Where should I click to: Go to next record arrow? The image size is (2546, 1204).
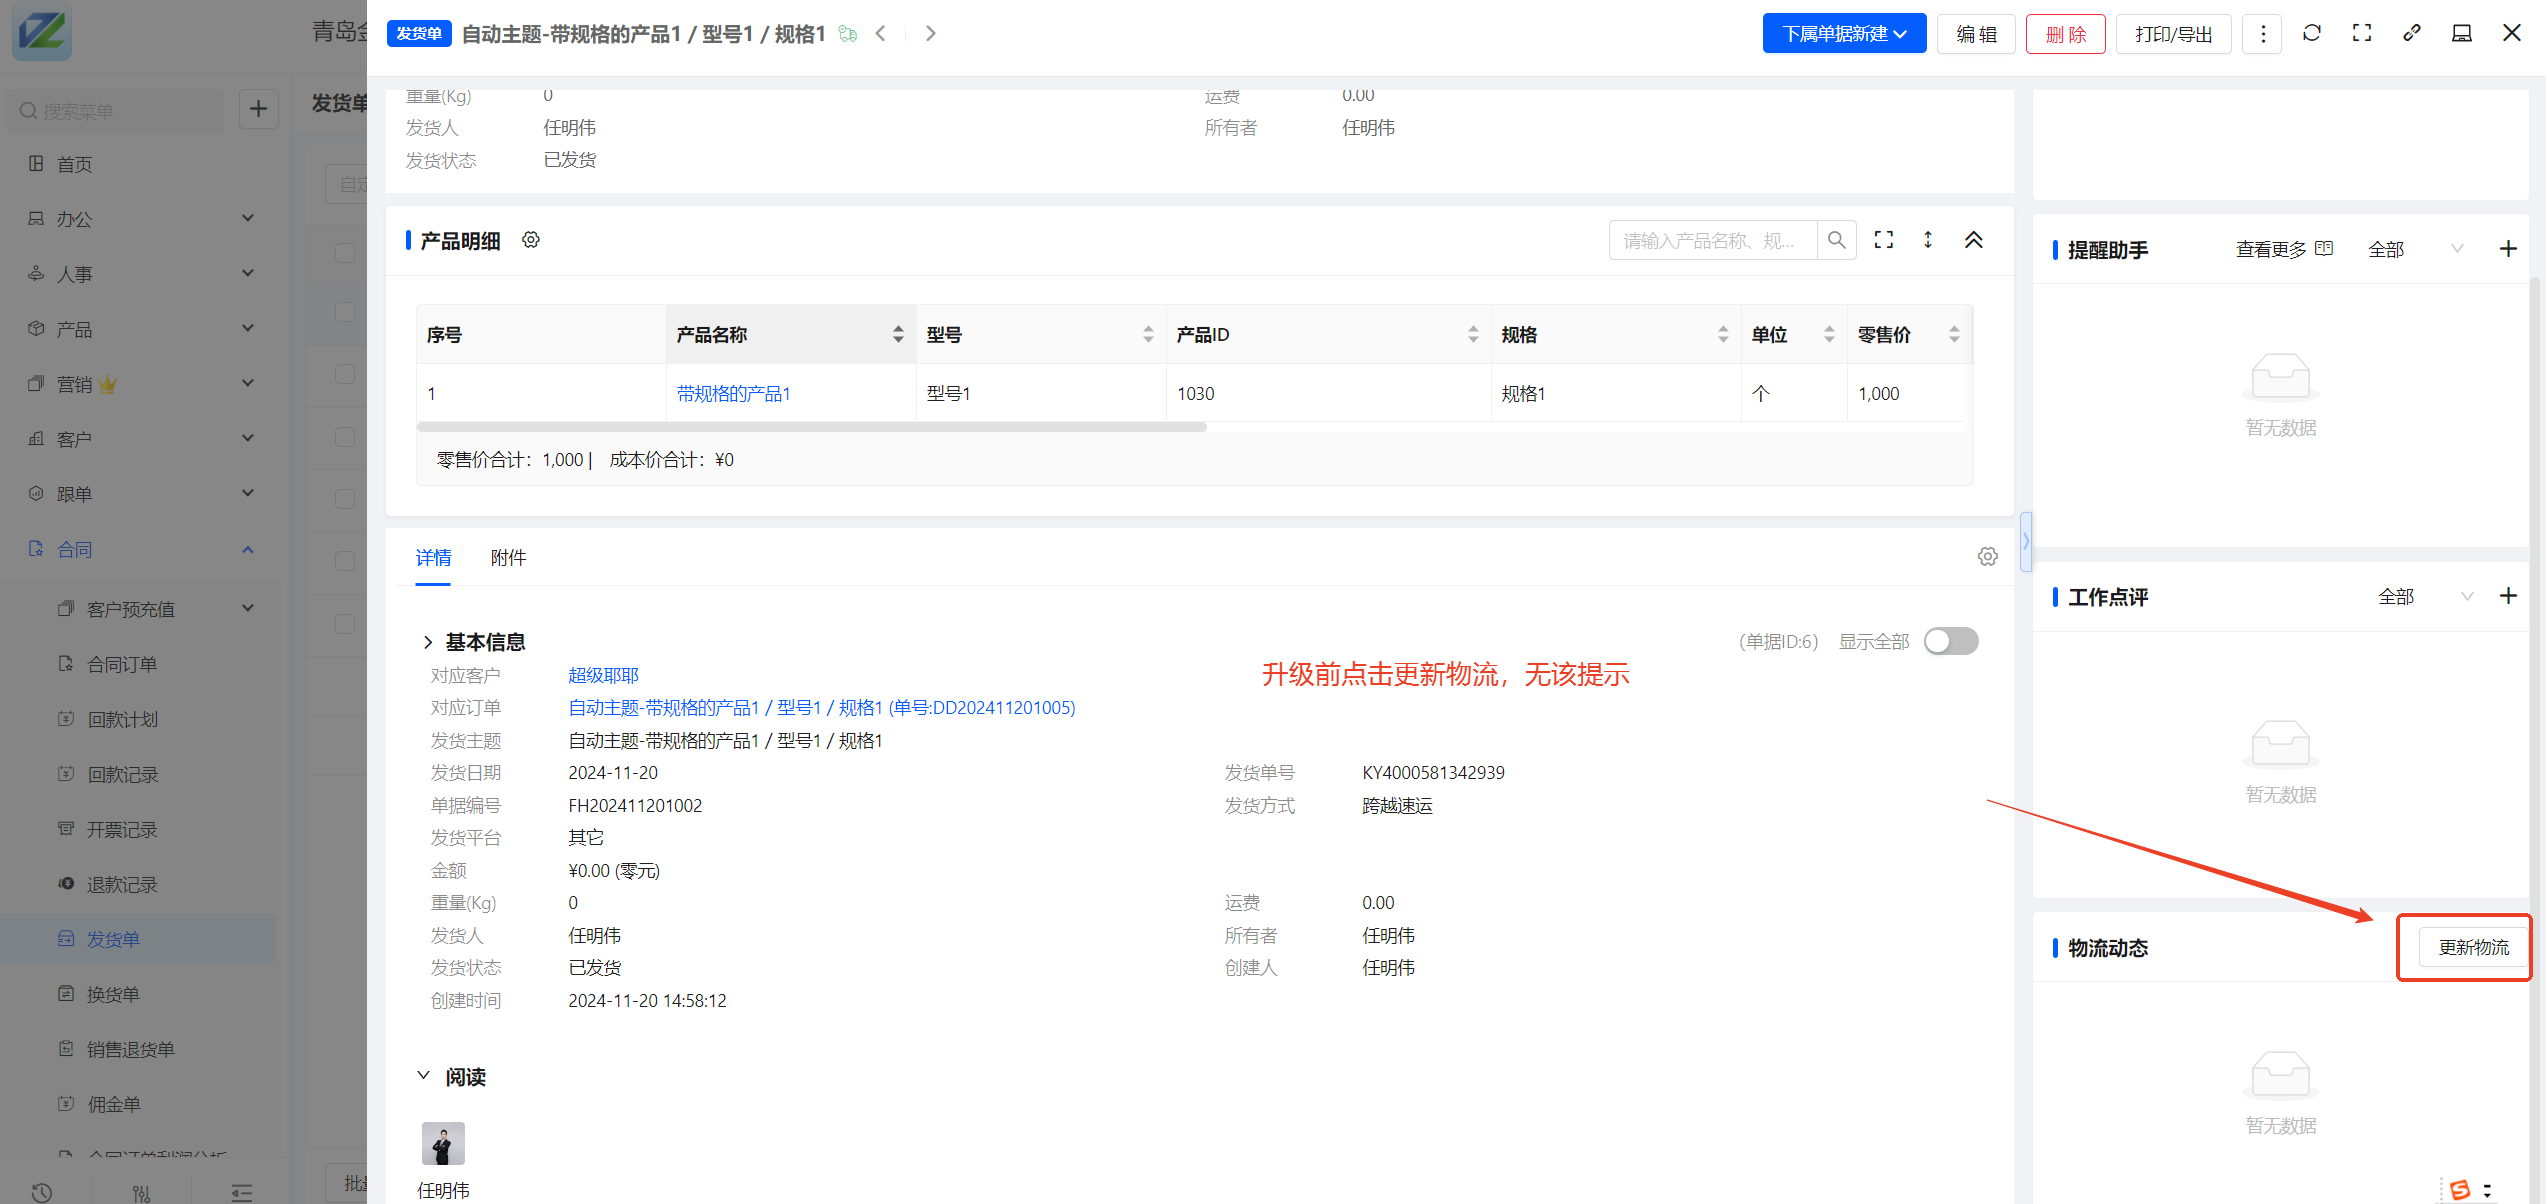[x=930, y=34]
